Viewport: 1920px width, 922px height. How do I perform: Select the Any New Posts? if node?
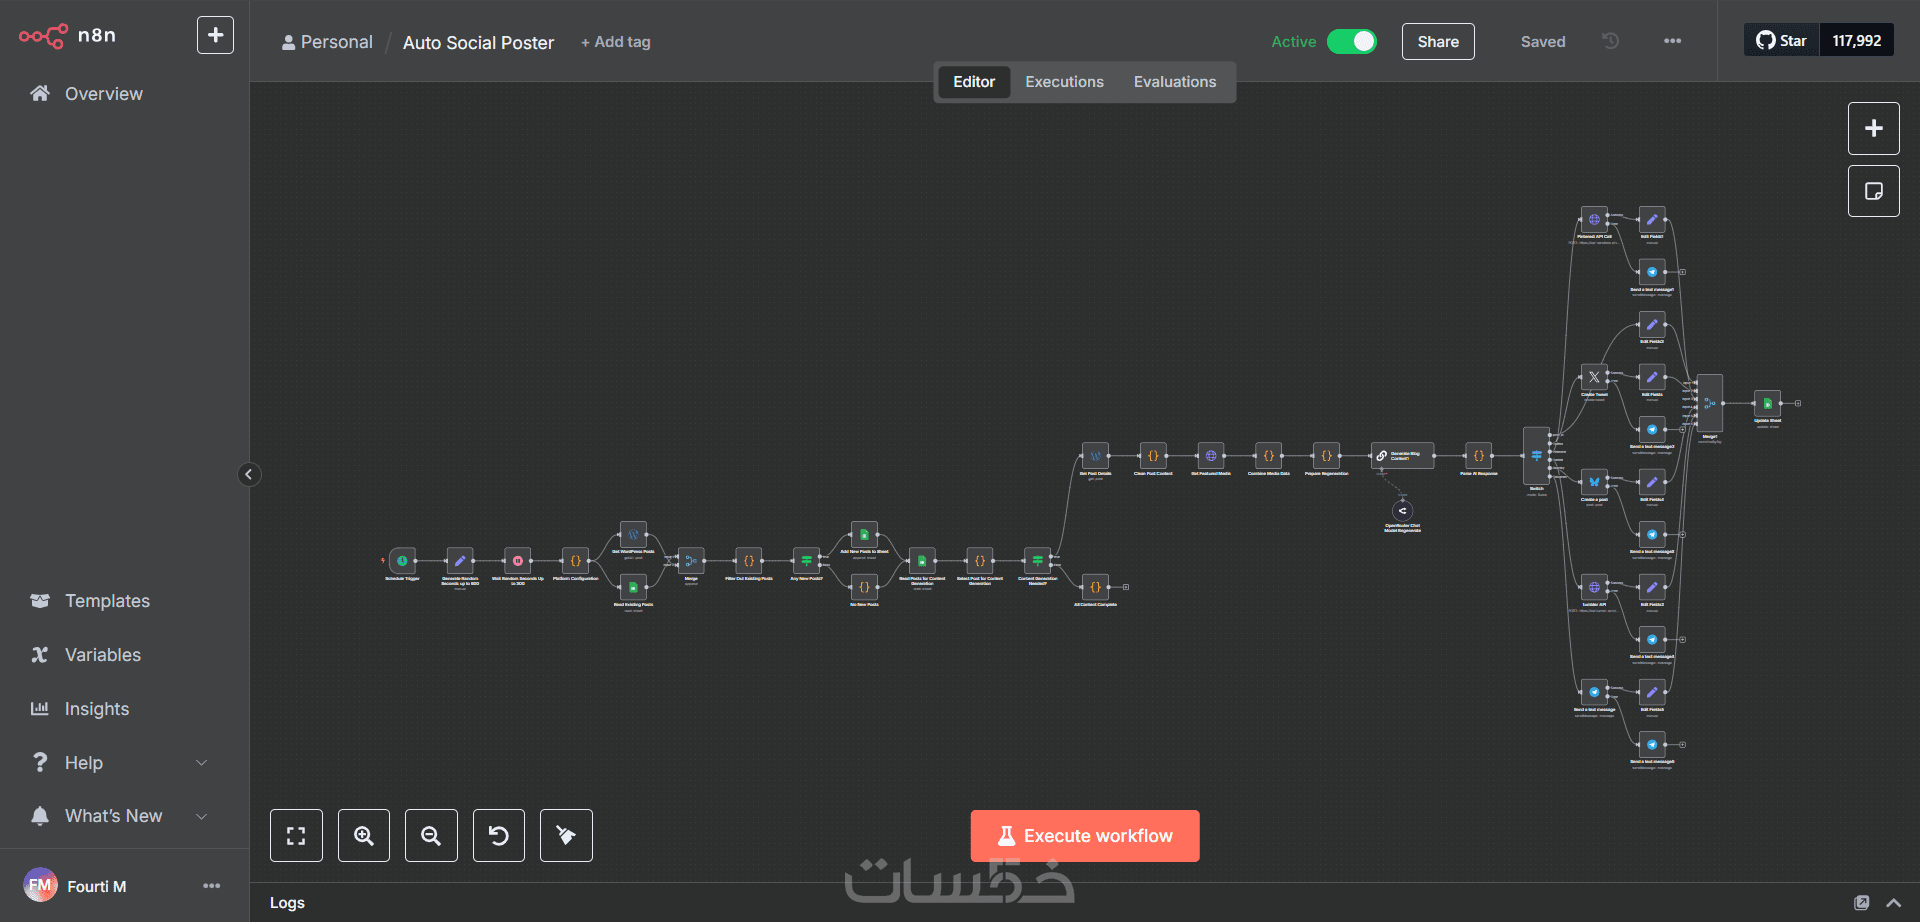[x=807, y=561]
